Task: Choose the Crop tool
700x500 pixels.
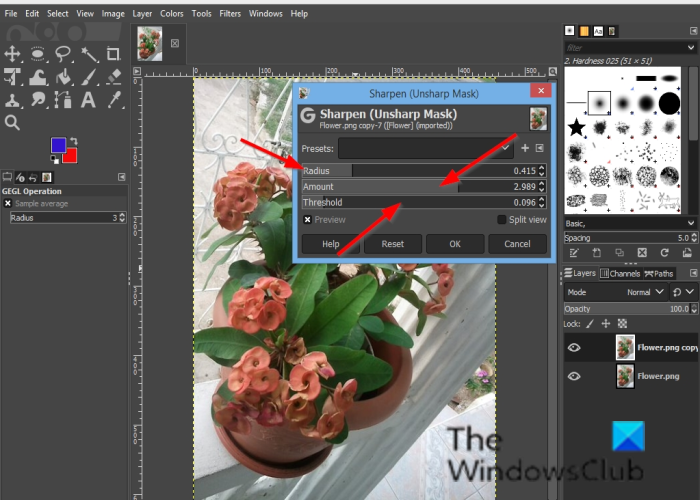Action: (113, 54)
